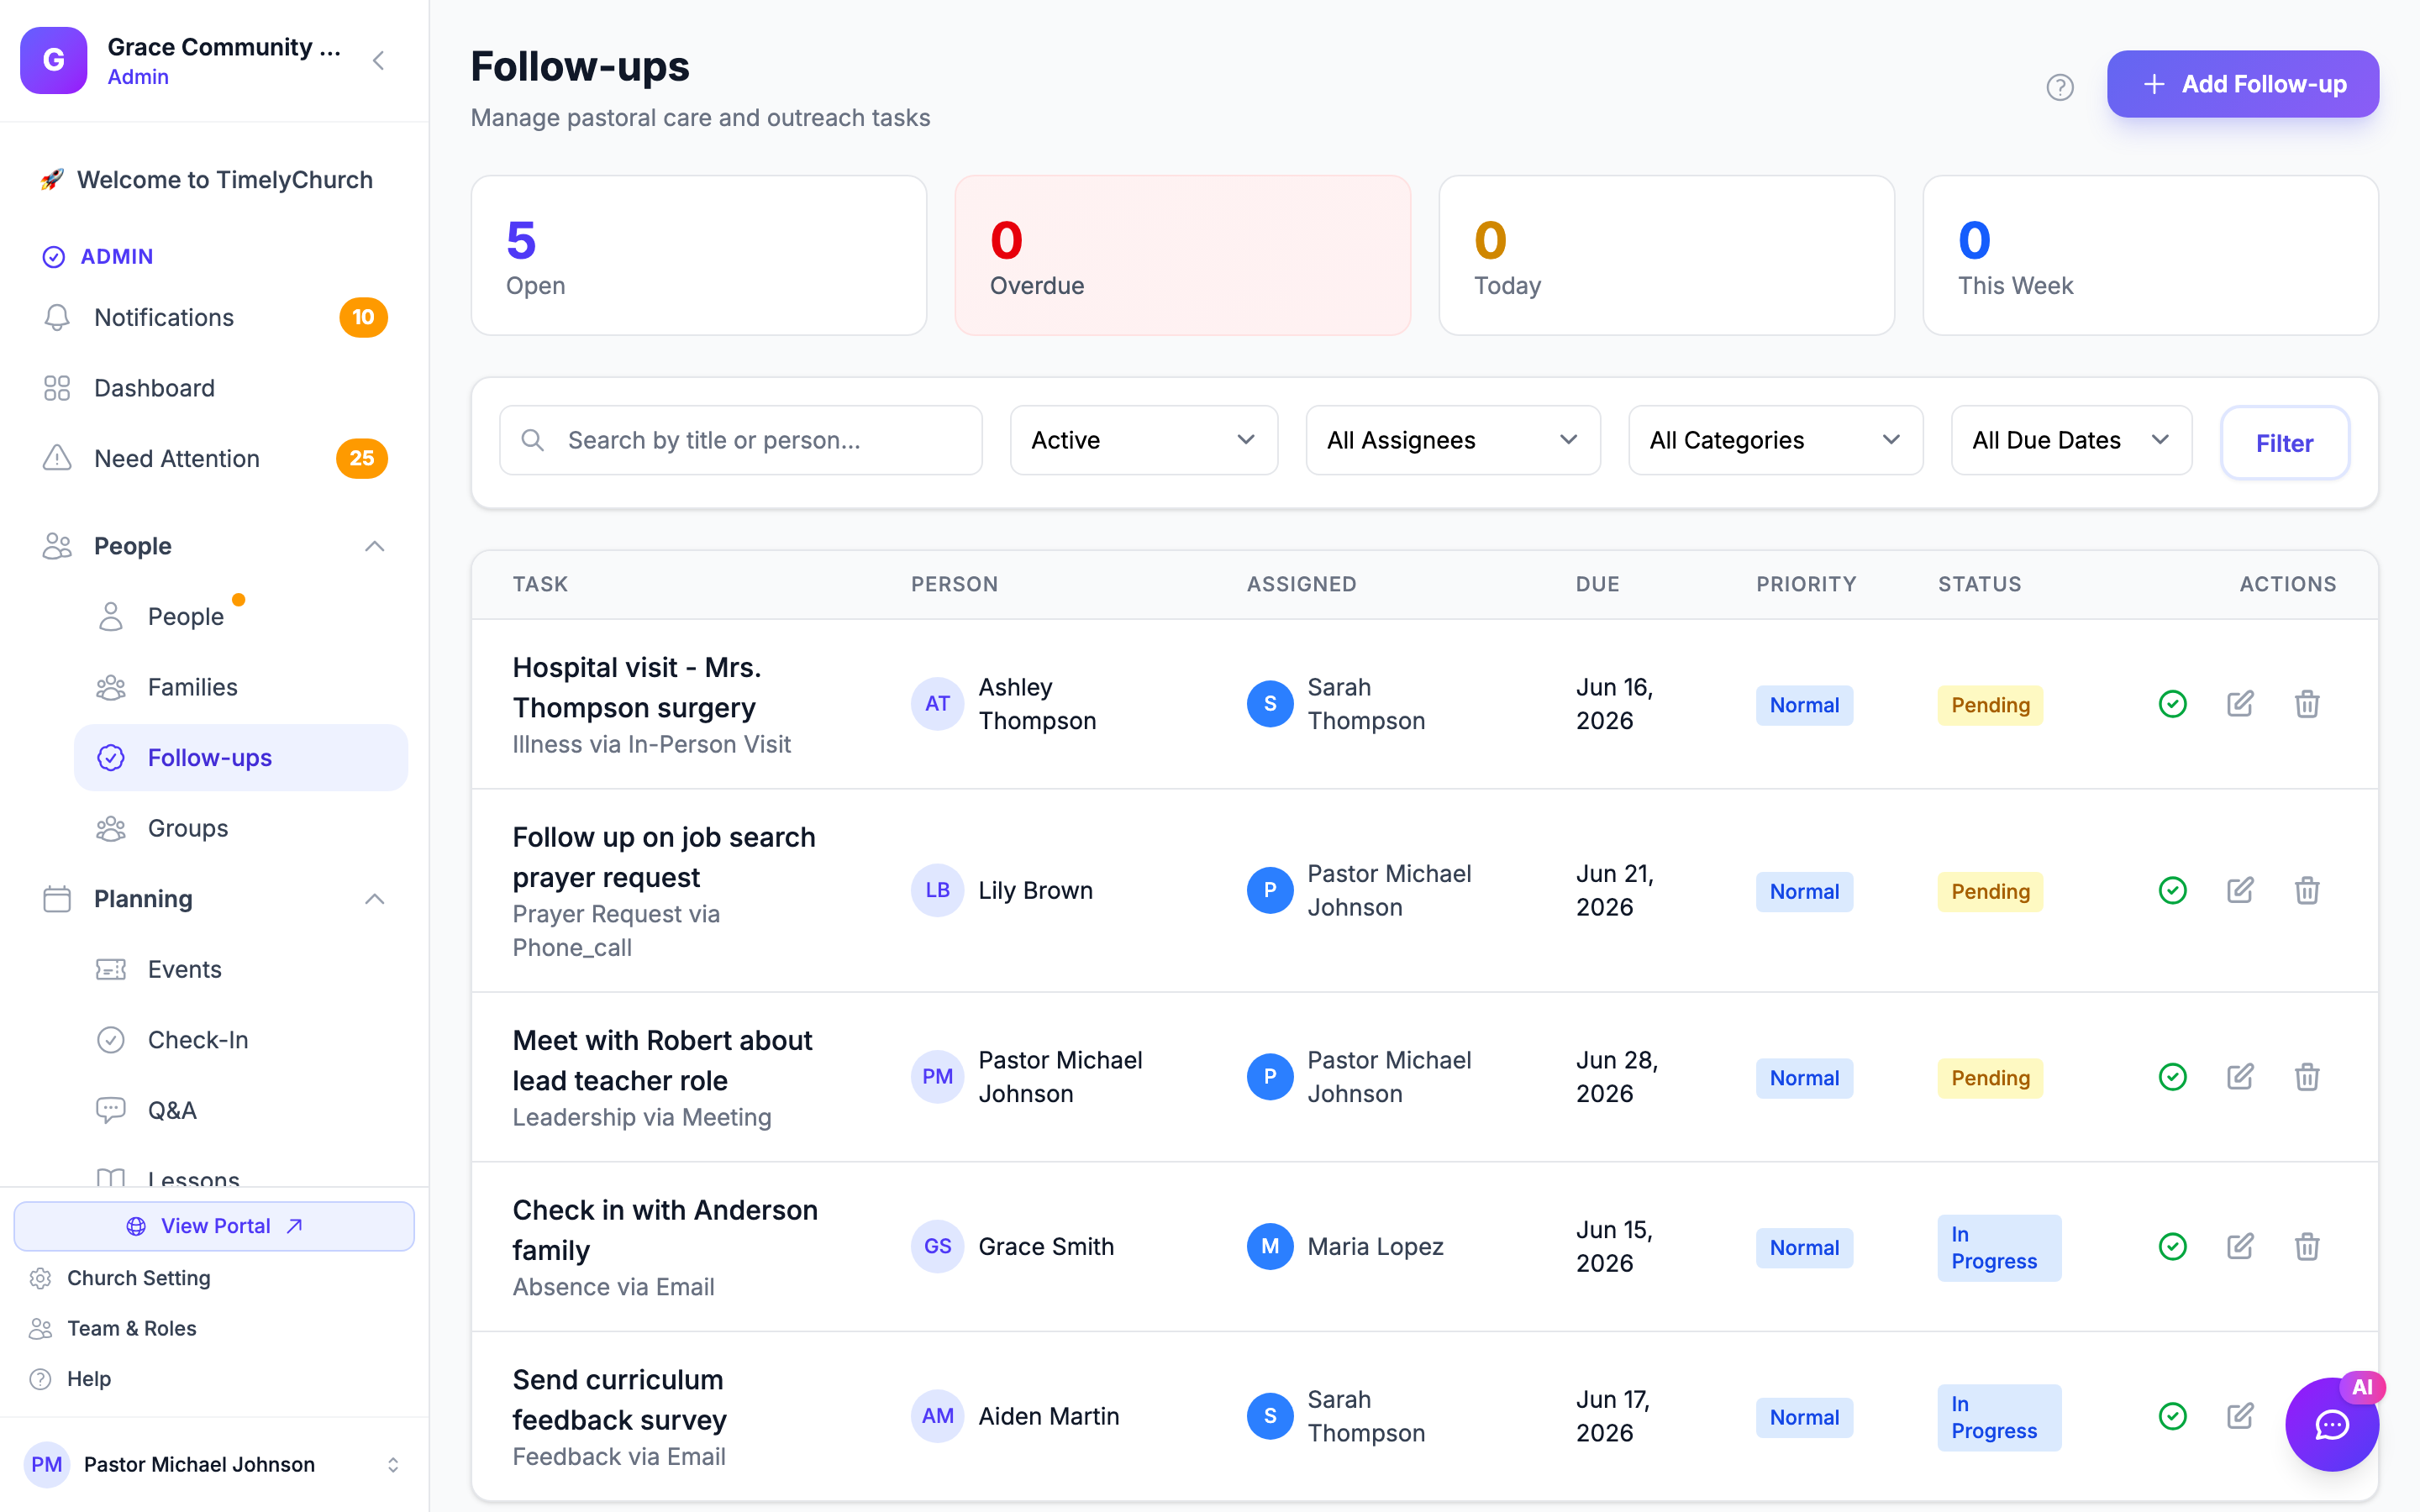
Task: Open the All Categories dropdown
Action: pos(1775,440)
